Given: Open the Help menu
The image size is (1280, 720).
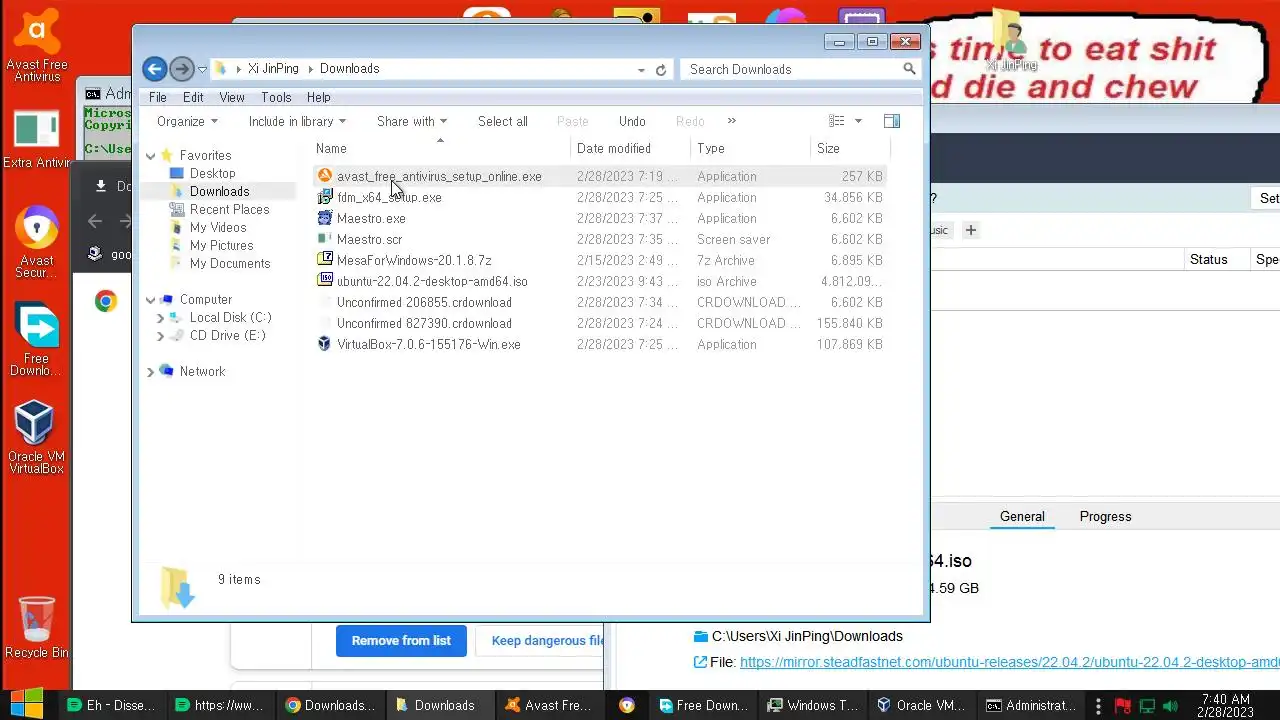Looking at the screenshot, I should pyautogui.click(x=319, y=97).
